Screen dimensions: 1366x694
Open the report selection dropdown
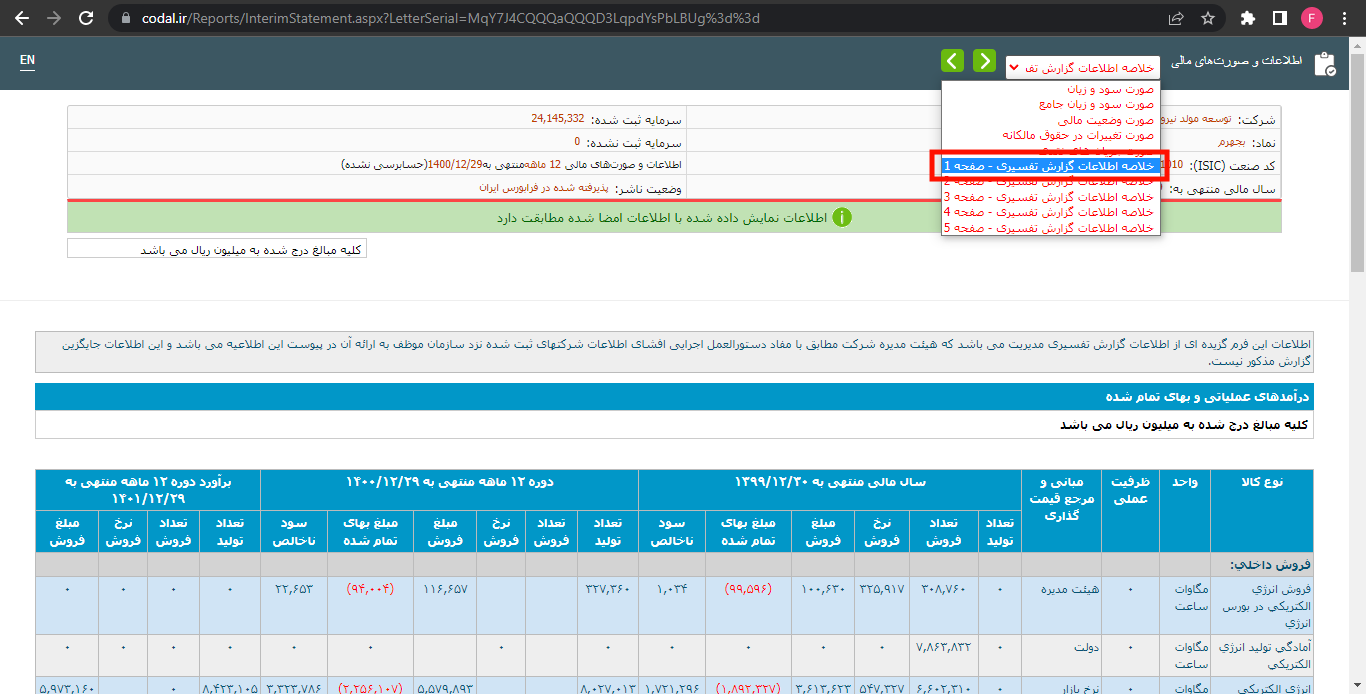(1082, 67)
